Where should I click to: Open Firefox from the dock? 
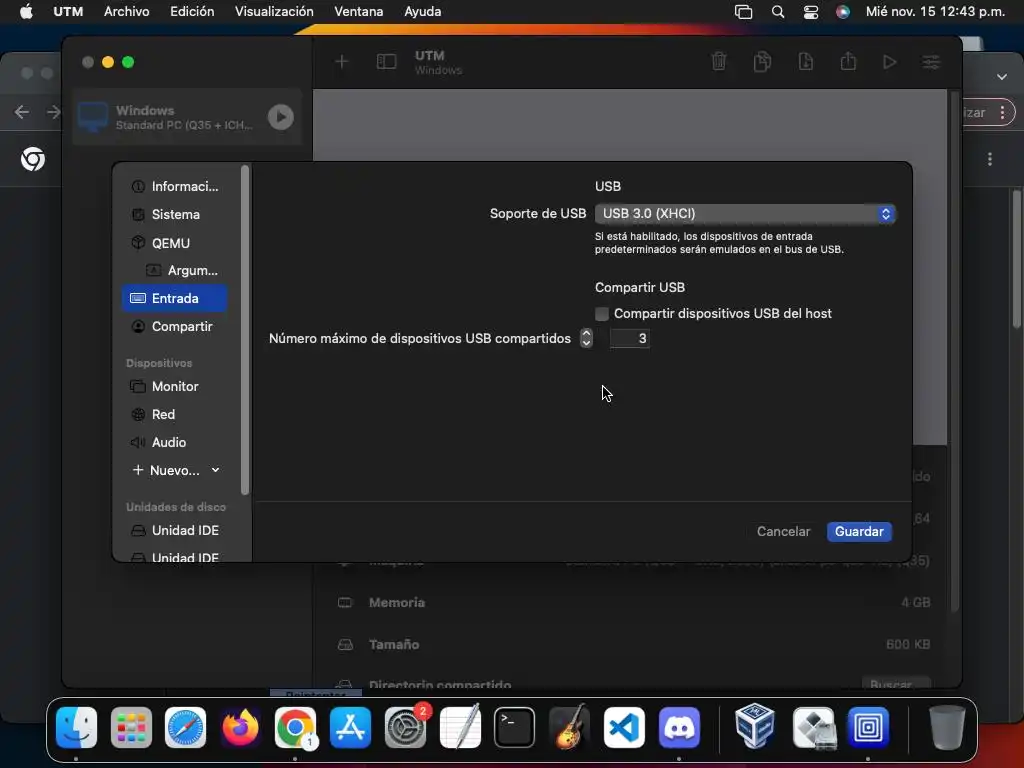(240, 728)
